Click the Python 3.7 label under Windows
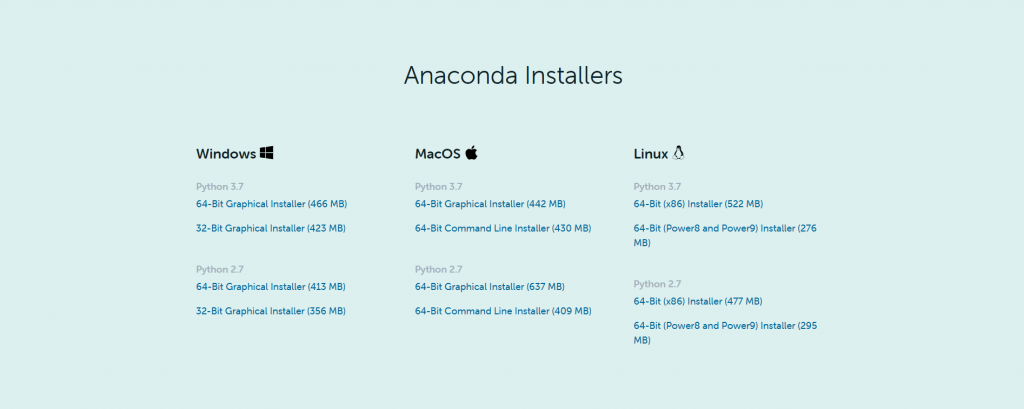Screen dimensions: 1024x409 219,186
